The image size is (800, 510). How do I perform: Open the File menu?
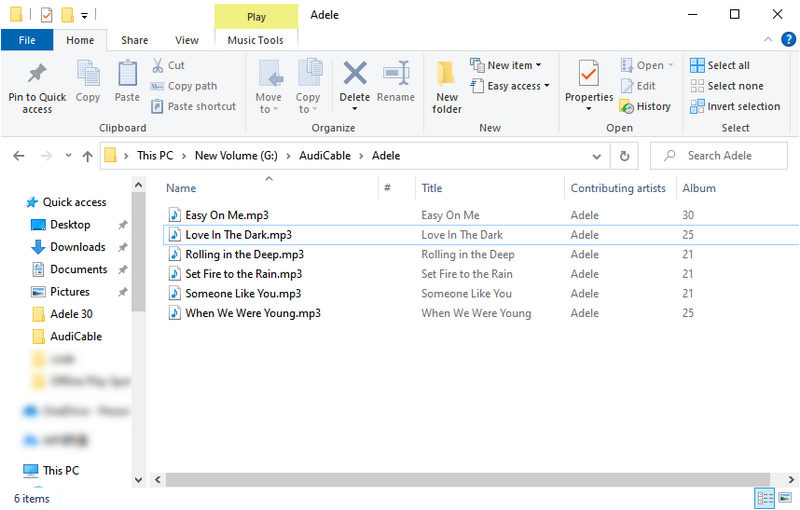point(27,40)
